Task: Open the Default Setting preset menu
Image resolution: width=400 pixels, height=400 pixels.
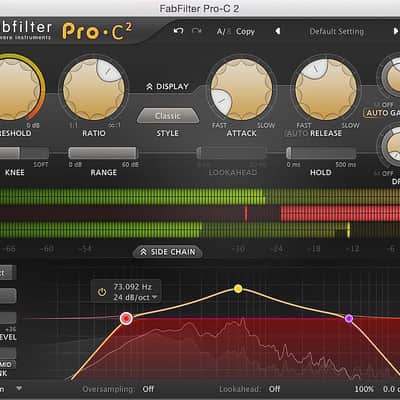Action: tap(337, 32)
